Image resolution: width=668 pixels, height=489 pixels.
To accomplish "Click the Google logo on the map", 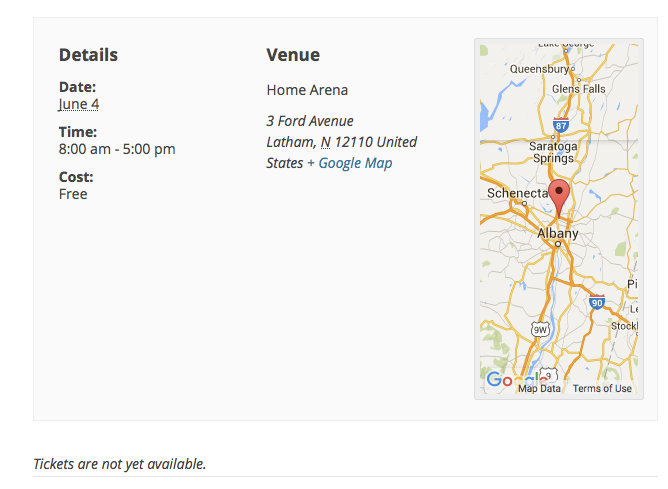I will [499, 380].
